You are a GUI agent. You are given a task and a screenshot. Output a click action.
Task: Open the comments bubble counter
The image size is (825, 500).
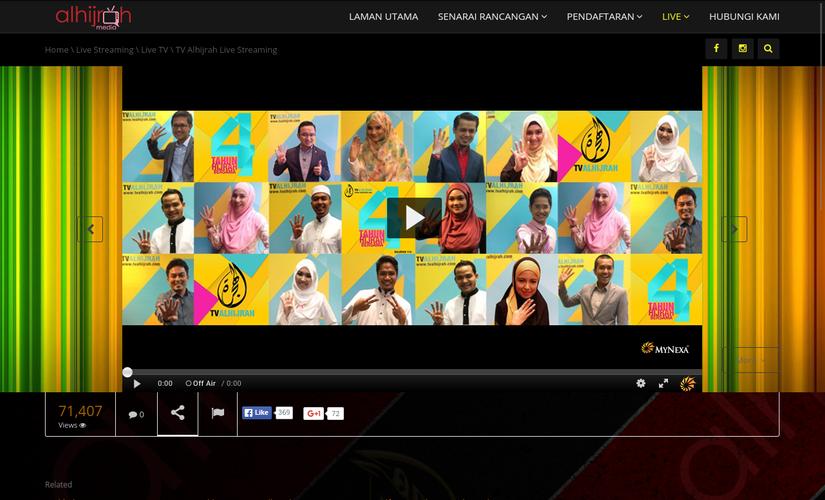136,414
